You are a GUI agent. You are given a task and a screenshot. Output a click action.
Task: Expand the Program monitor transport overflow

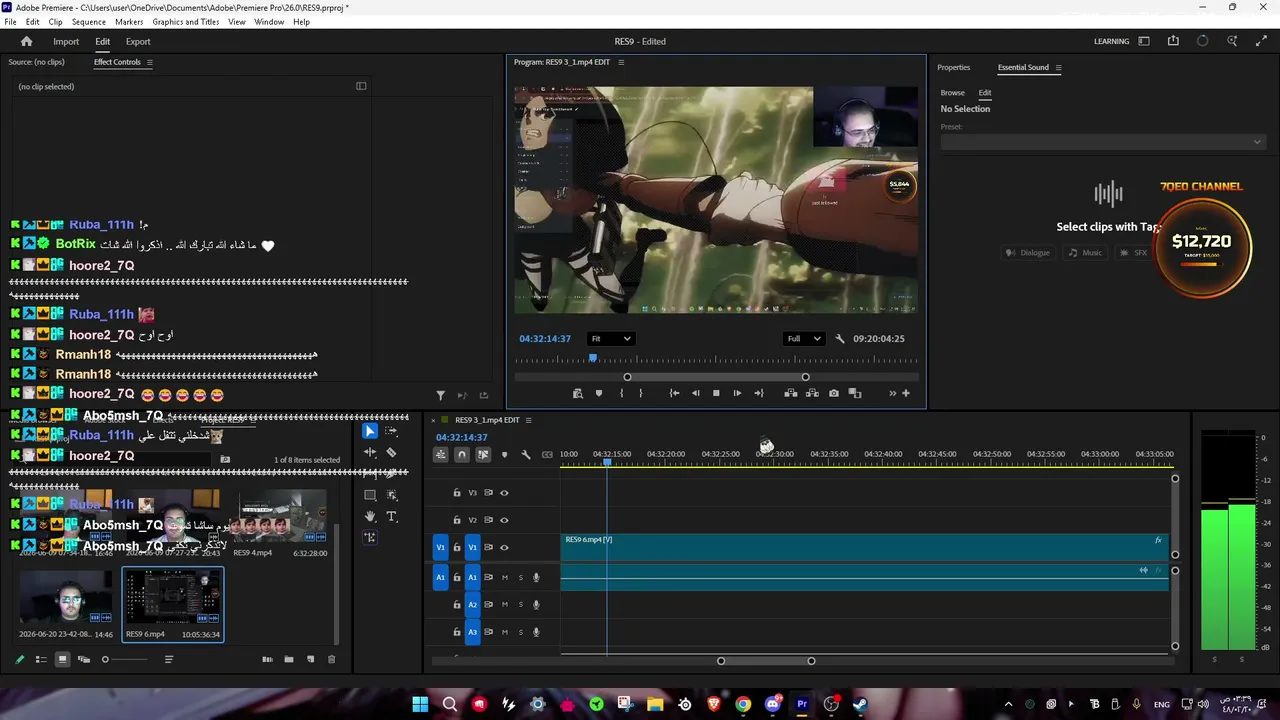[893, 393]
